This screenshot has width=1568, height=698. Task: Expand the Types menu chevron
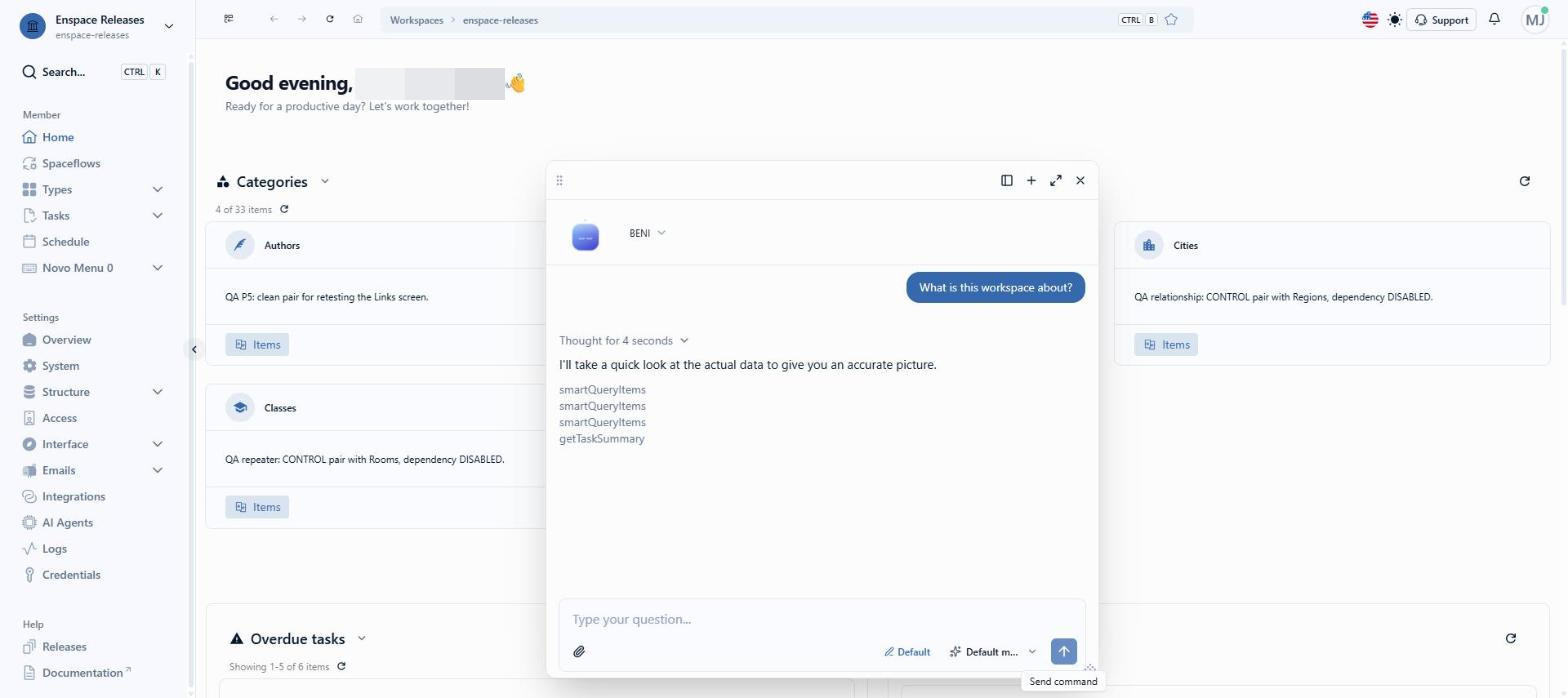point(157,189)
